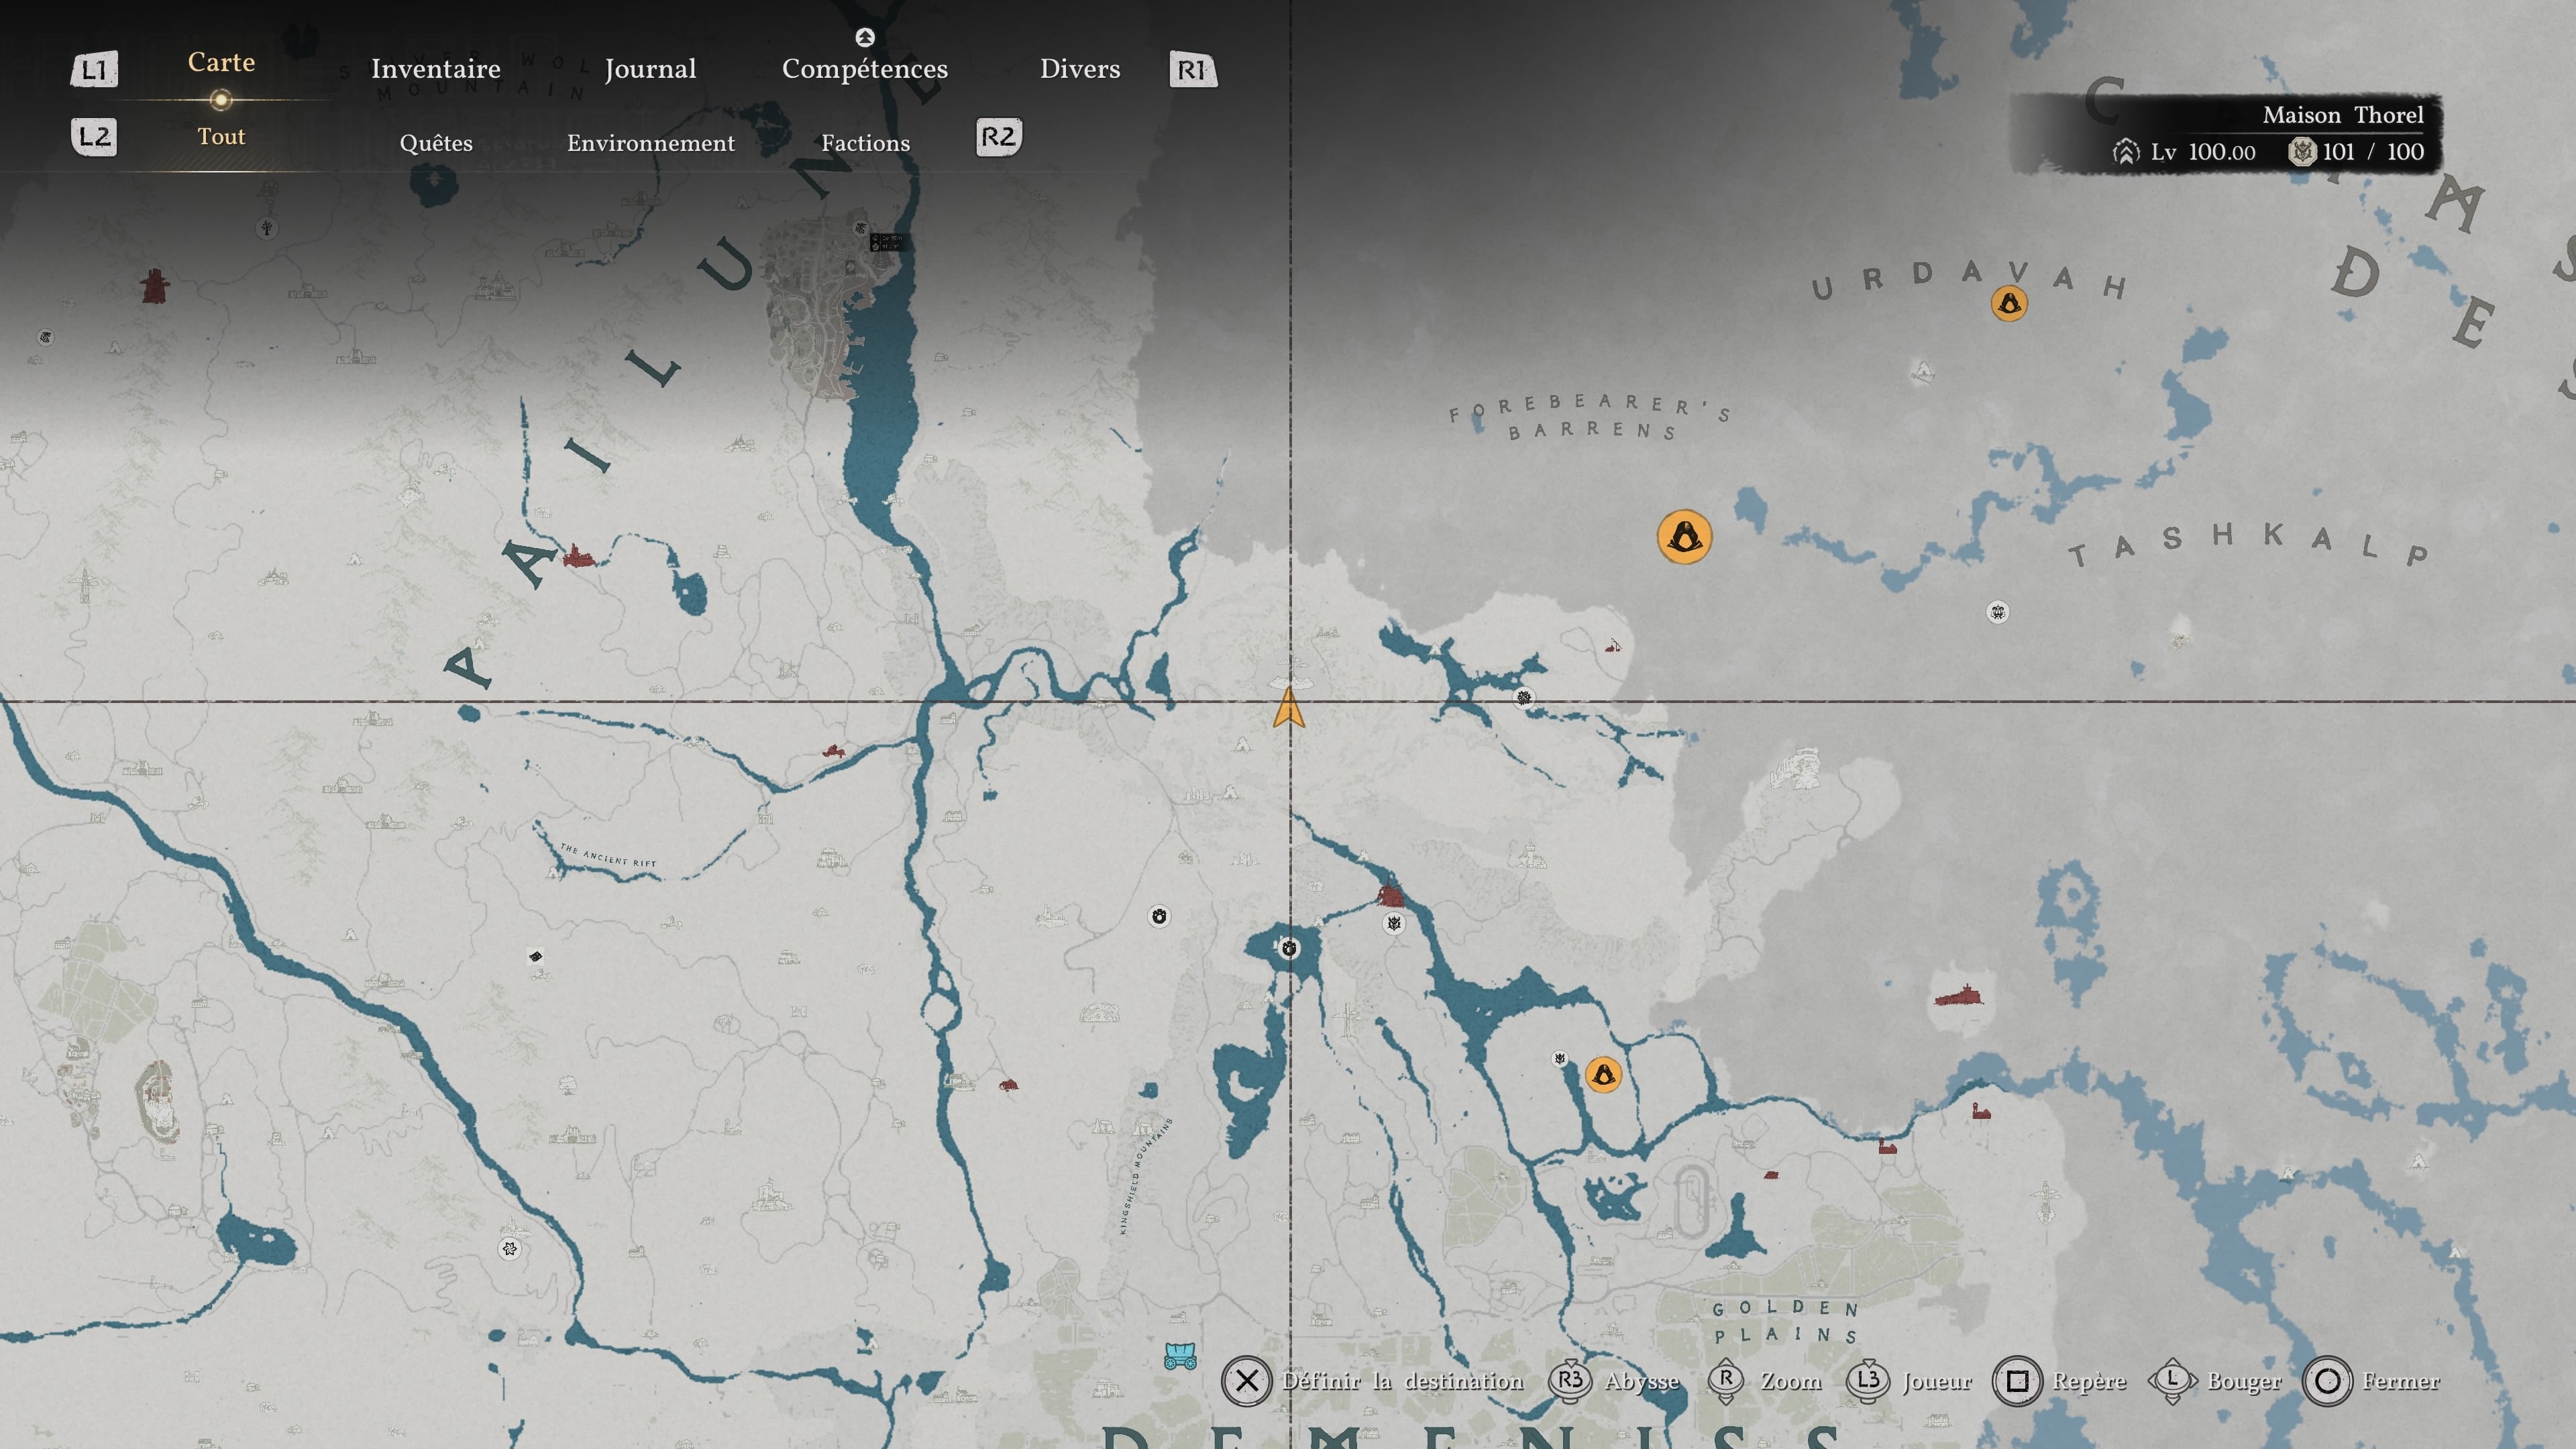Click the circle button icon
The width and height of the screenshot is (2576, 1449).
pyautogui.click(x=2327, y=1381)
